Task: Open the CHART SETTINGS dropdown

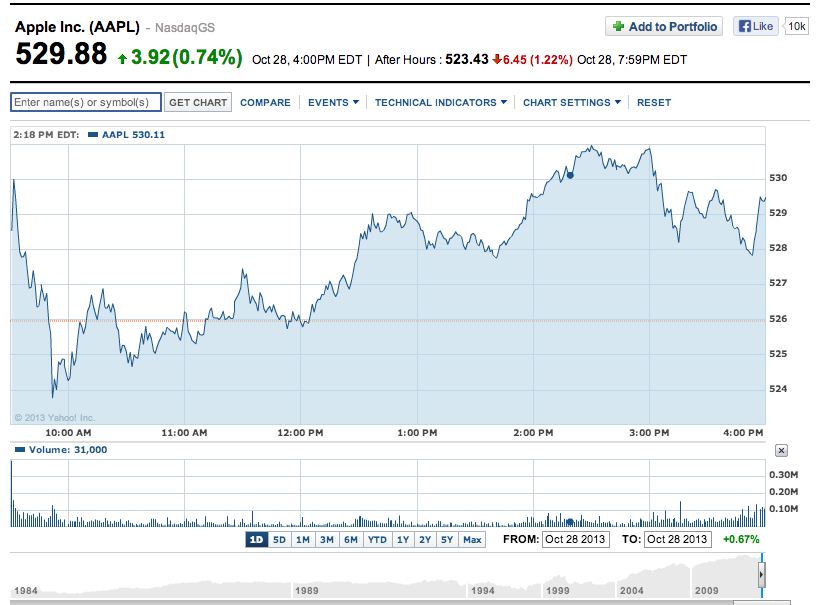Action: point(572,102)
